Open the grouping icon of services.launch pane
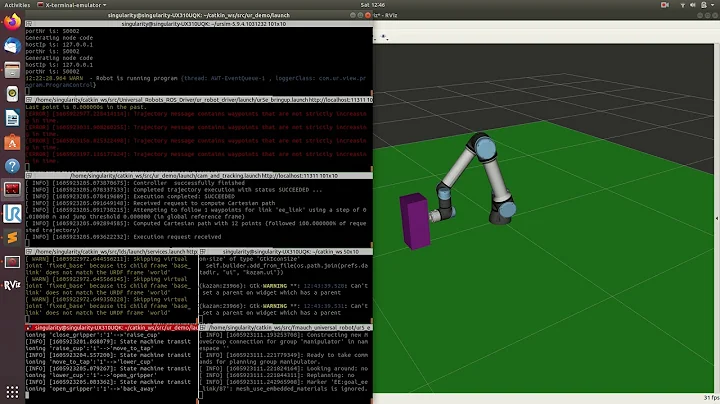 click(28, 252)
